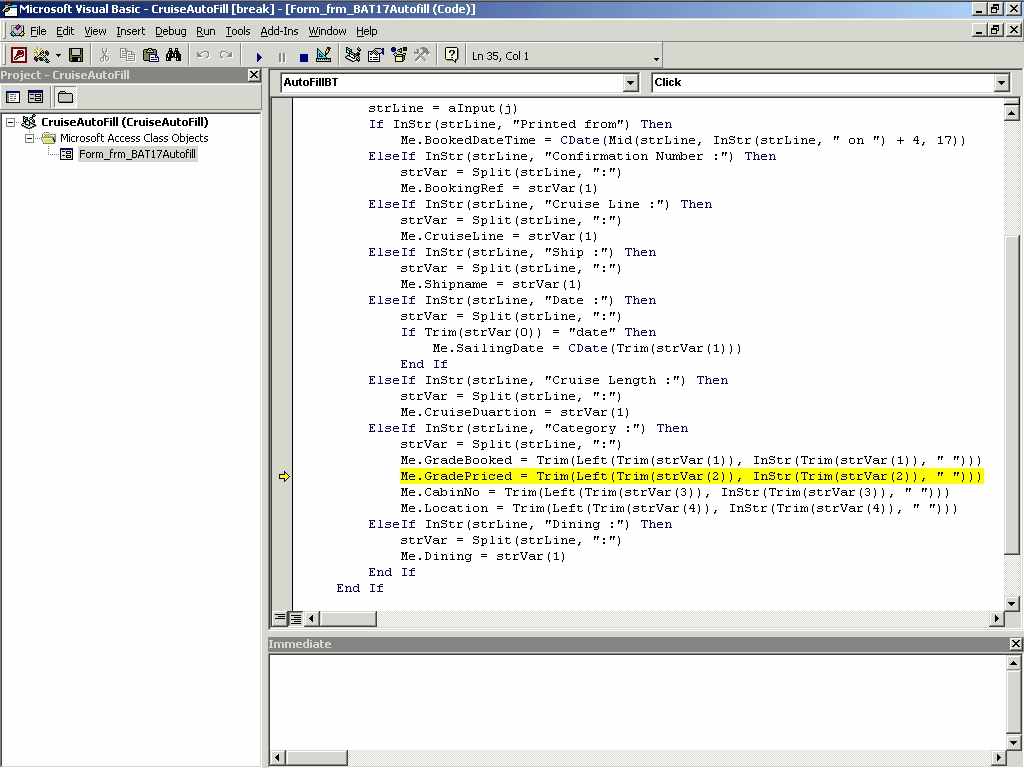
Task: Click code window scroll-right arrow
Action: [997, 618]
